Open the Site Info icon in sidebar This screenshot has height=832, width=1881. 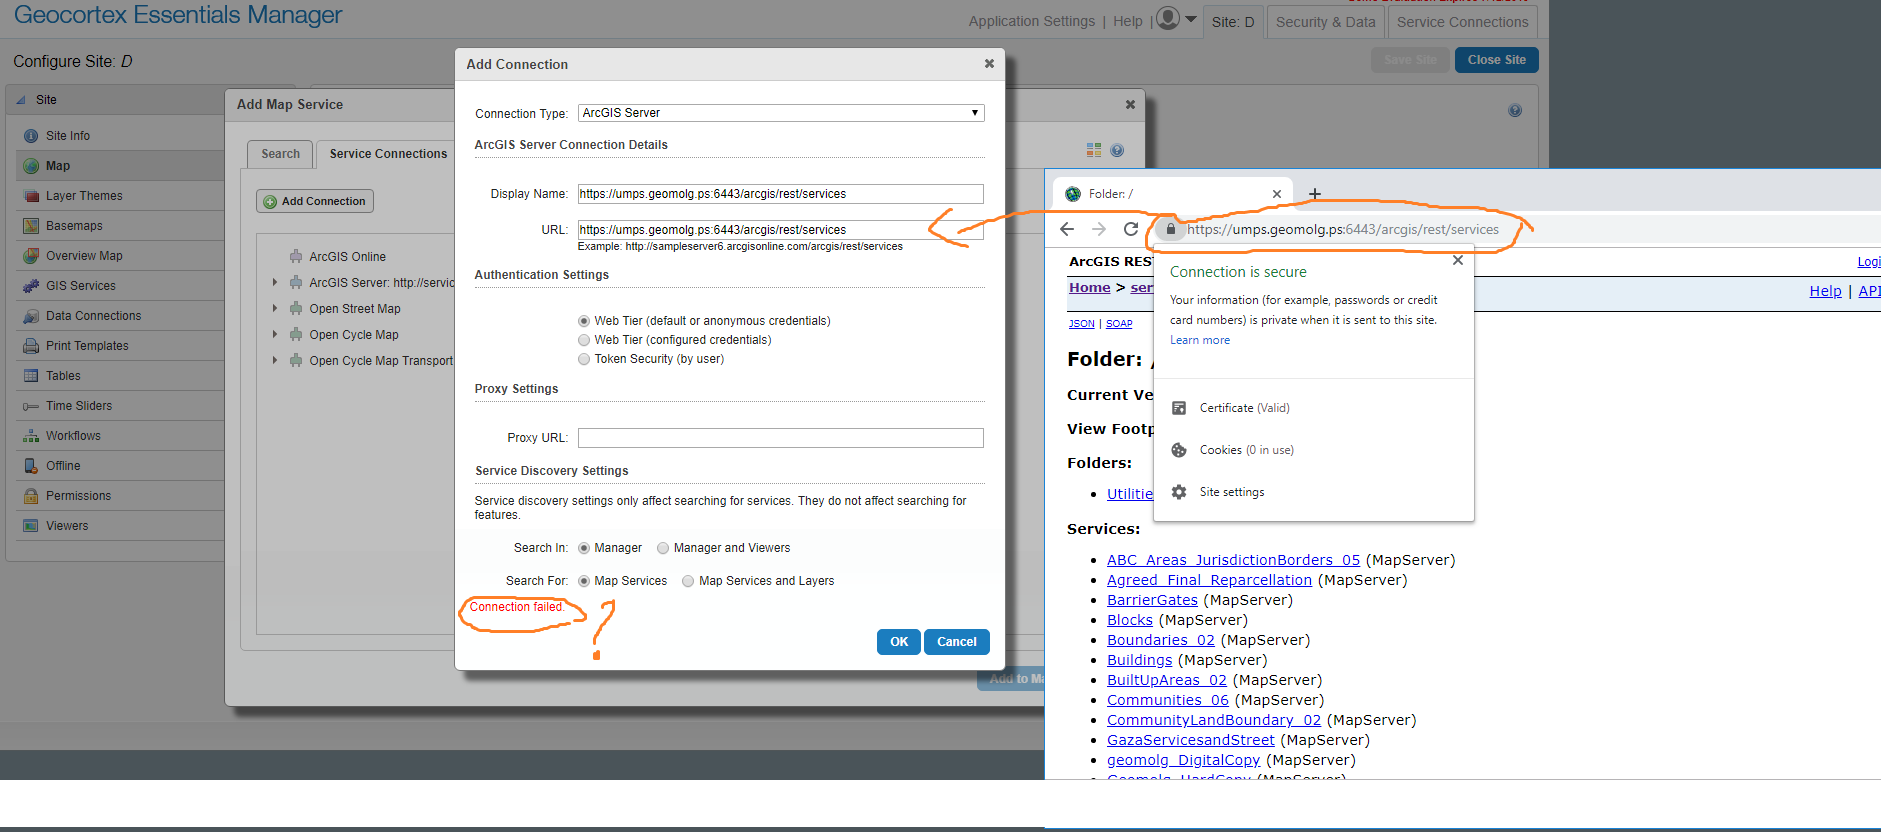[31, 136]
